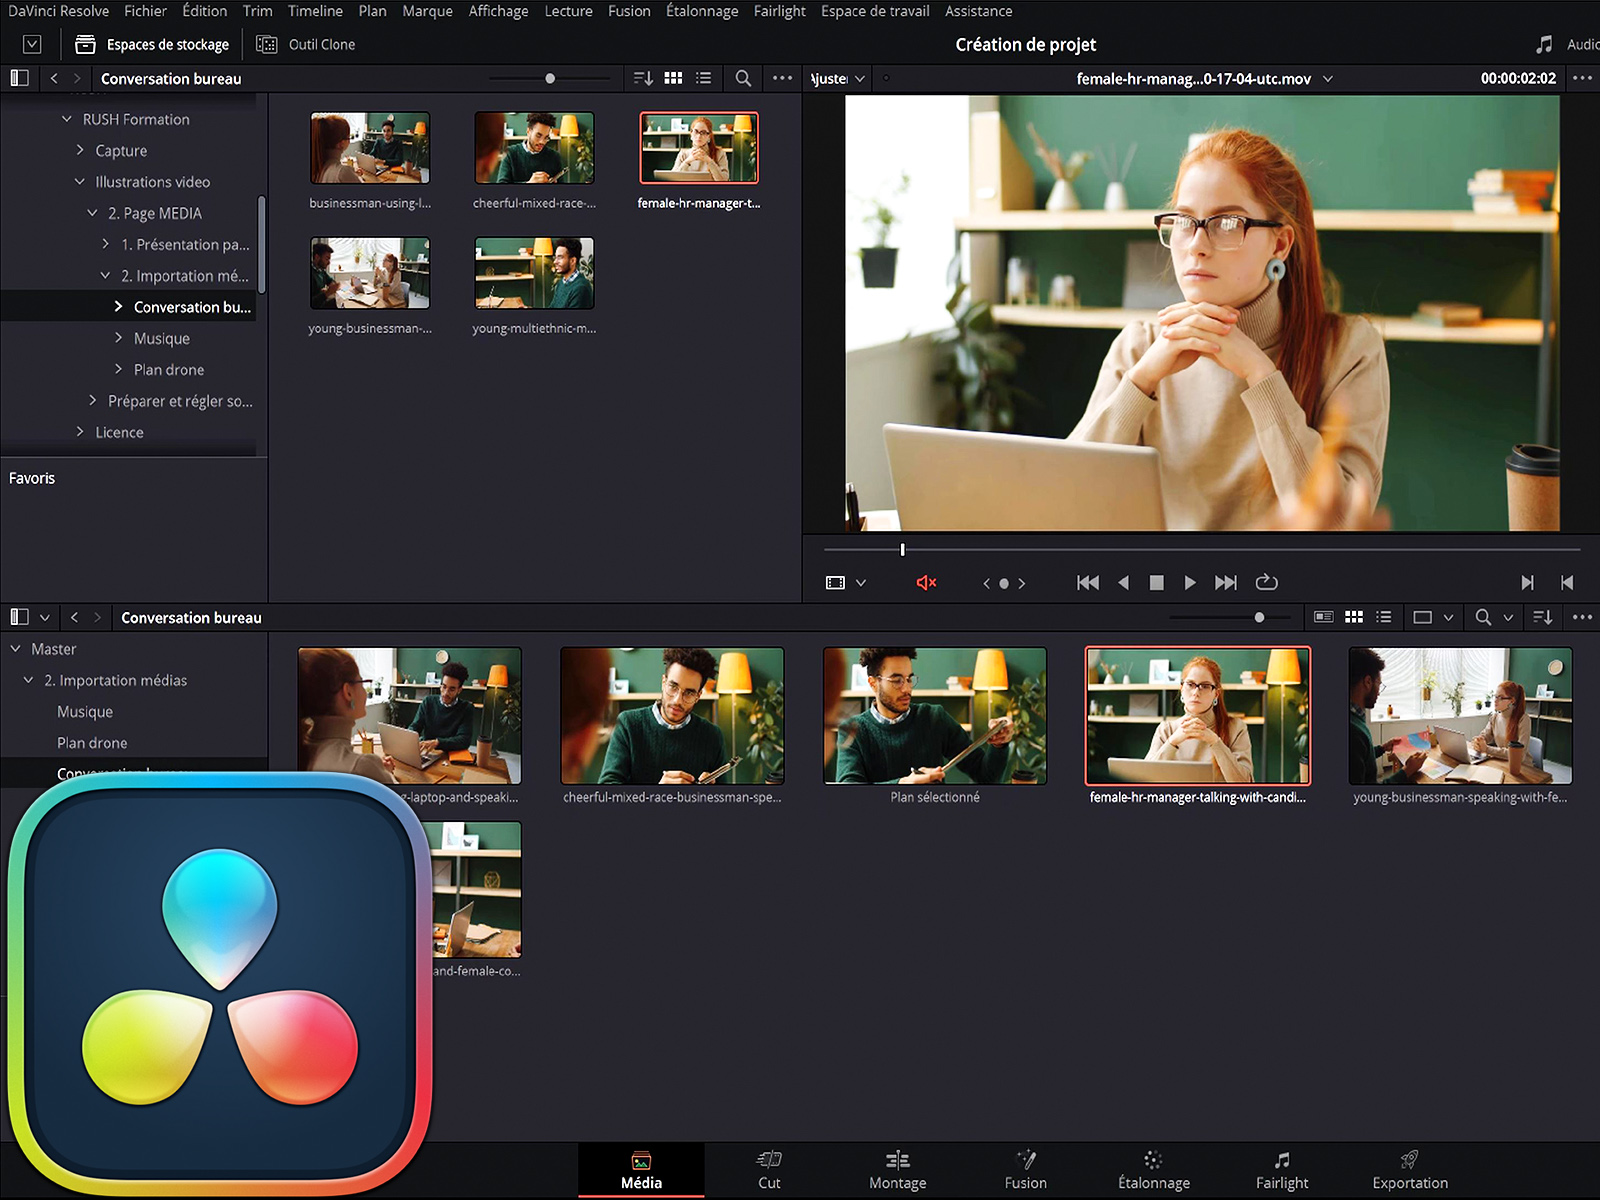Open the Exportation page
The height and width of the screenshot is (1200, 1600).
point(1409,1169)
